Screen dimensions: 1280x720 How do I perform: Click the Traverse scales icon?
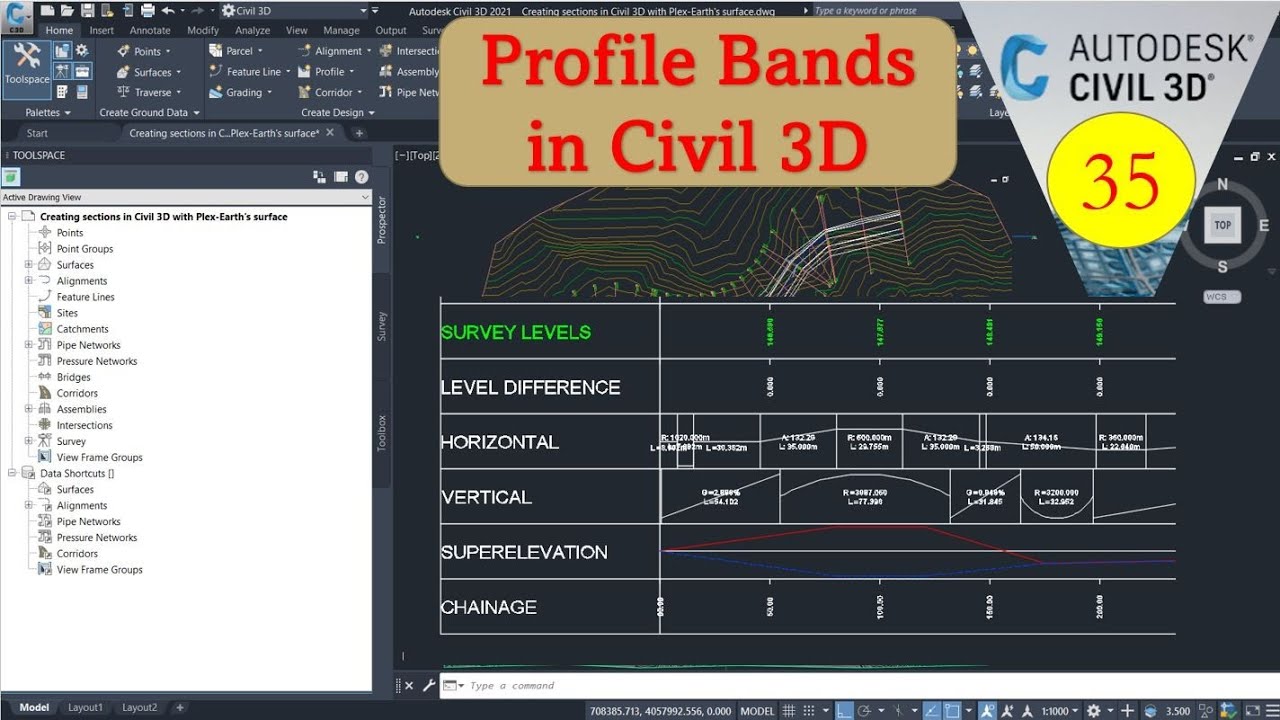click(x=123, y=92)
